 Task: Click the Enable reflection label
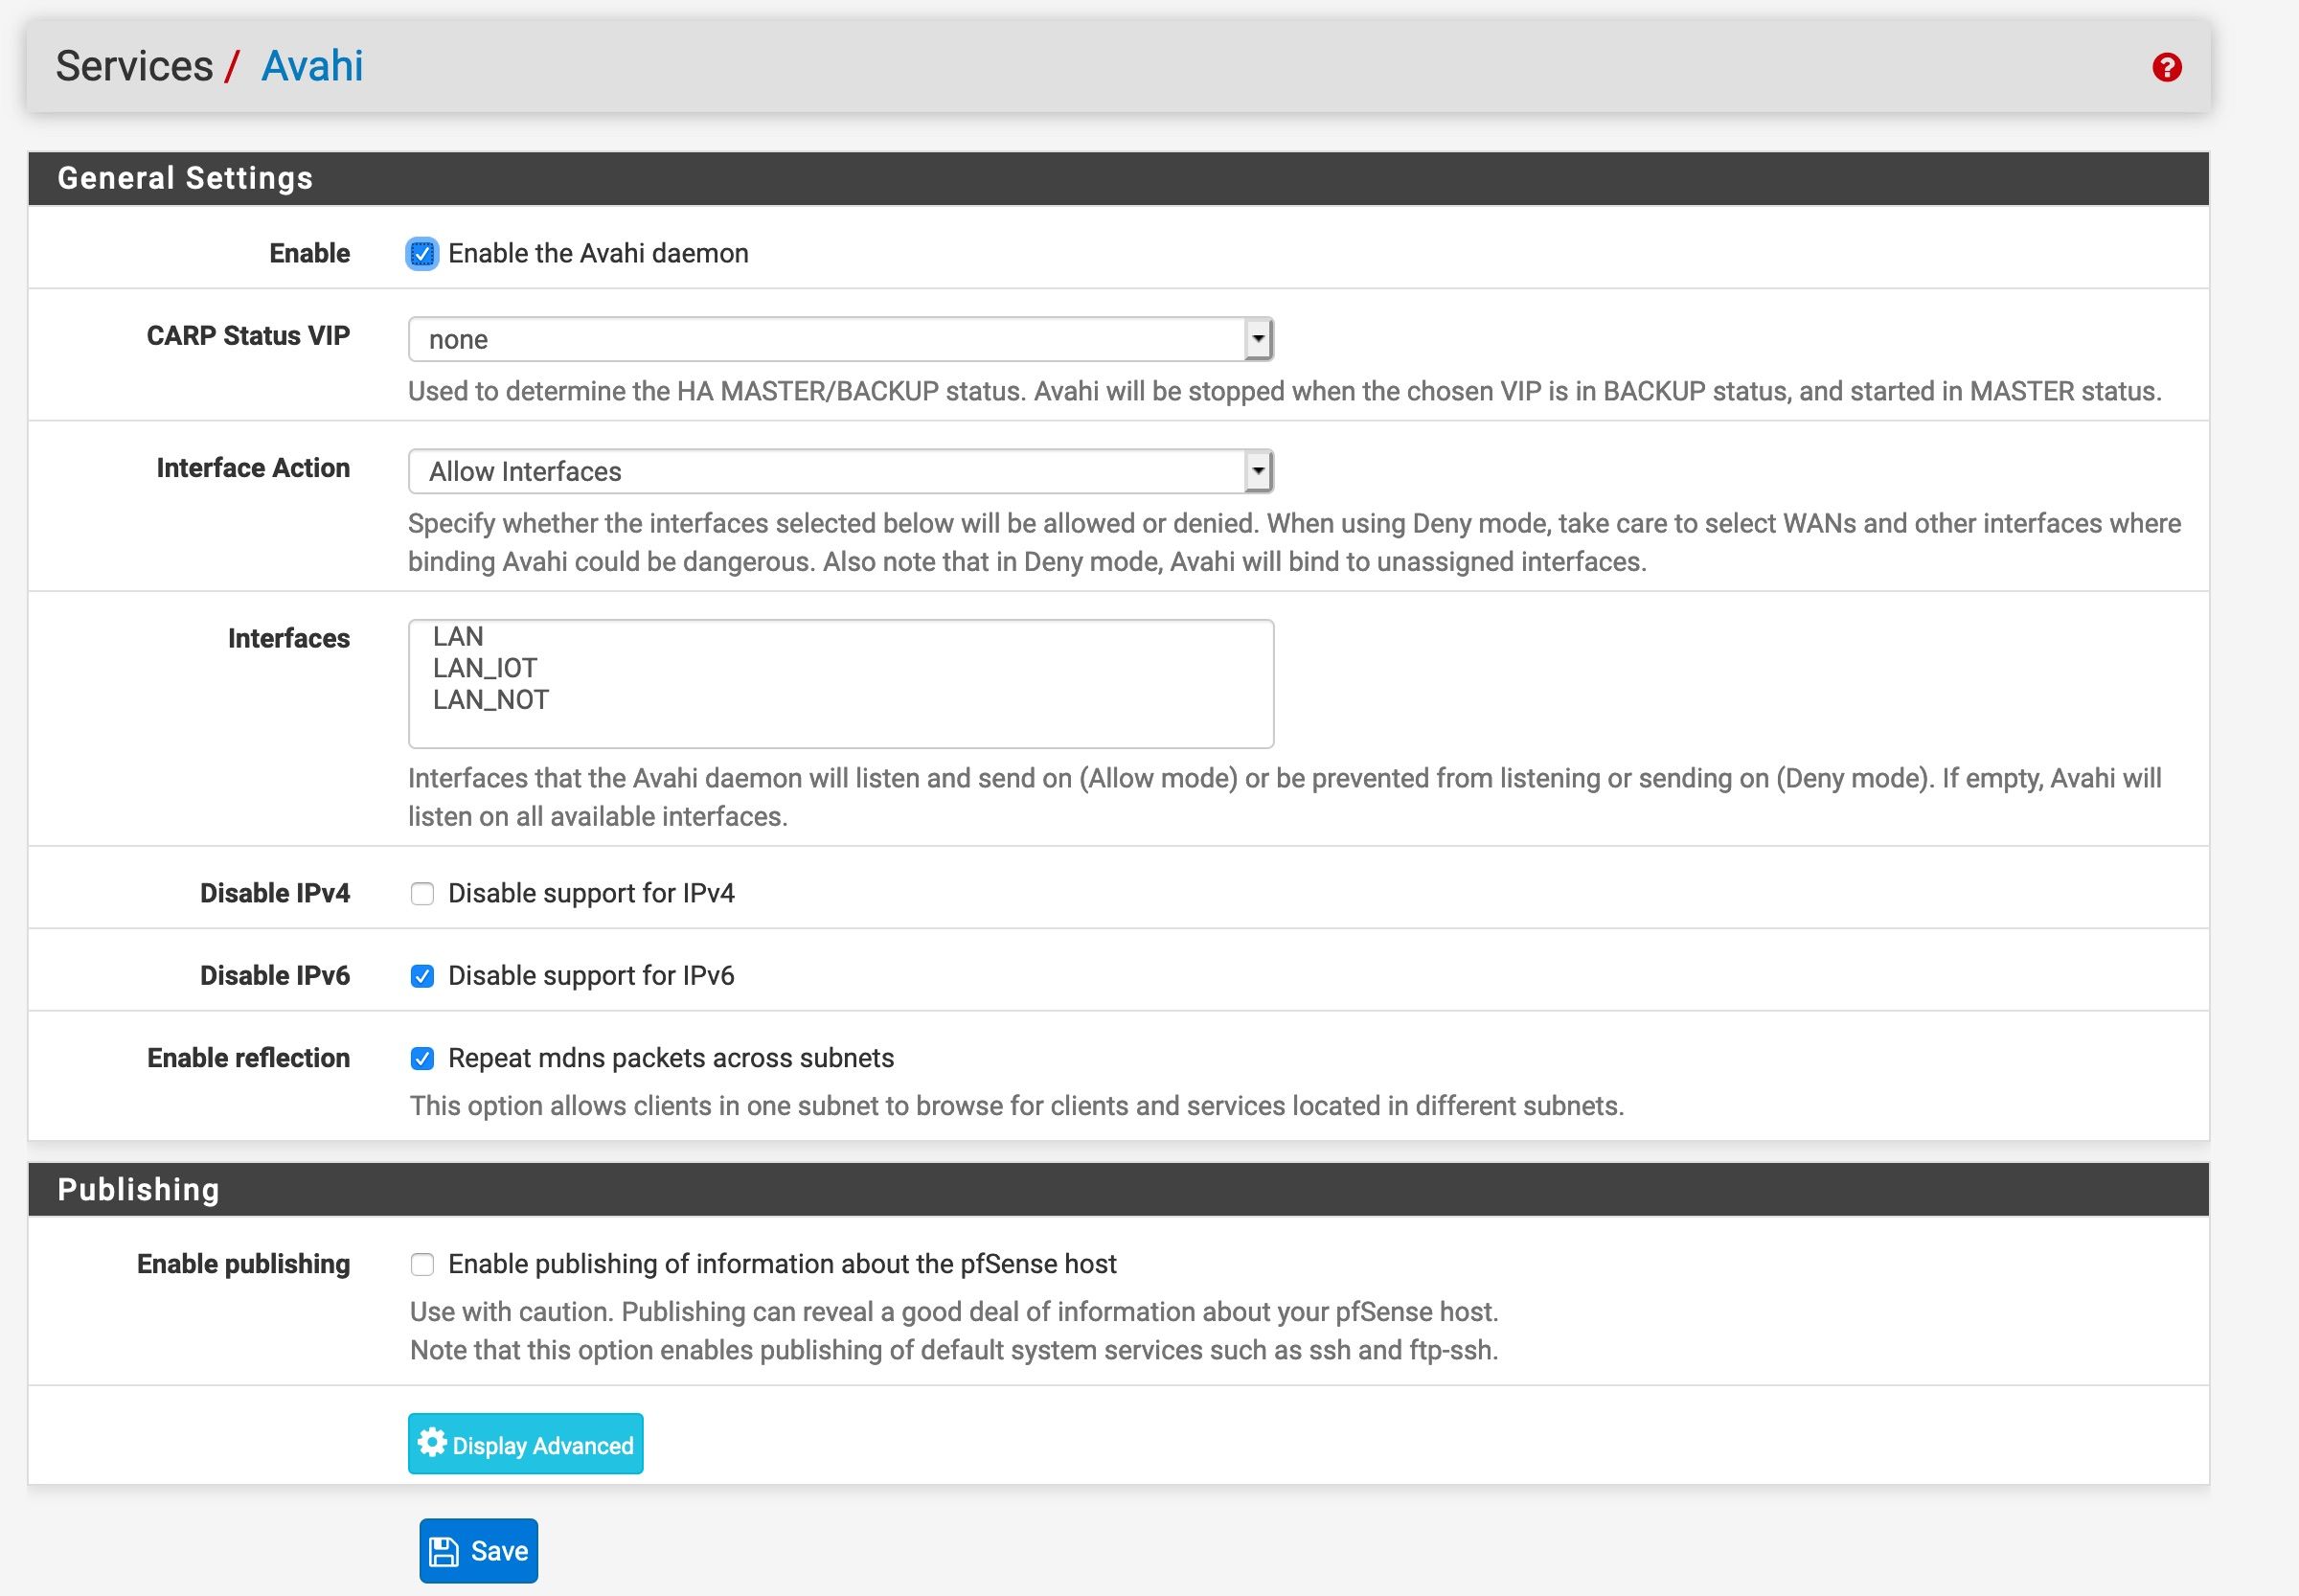(x=248, y=1058)
